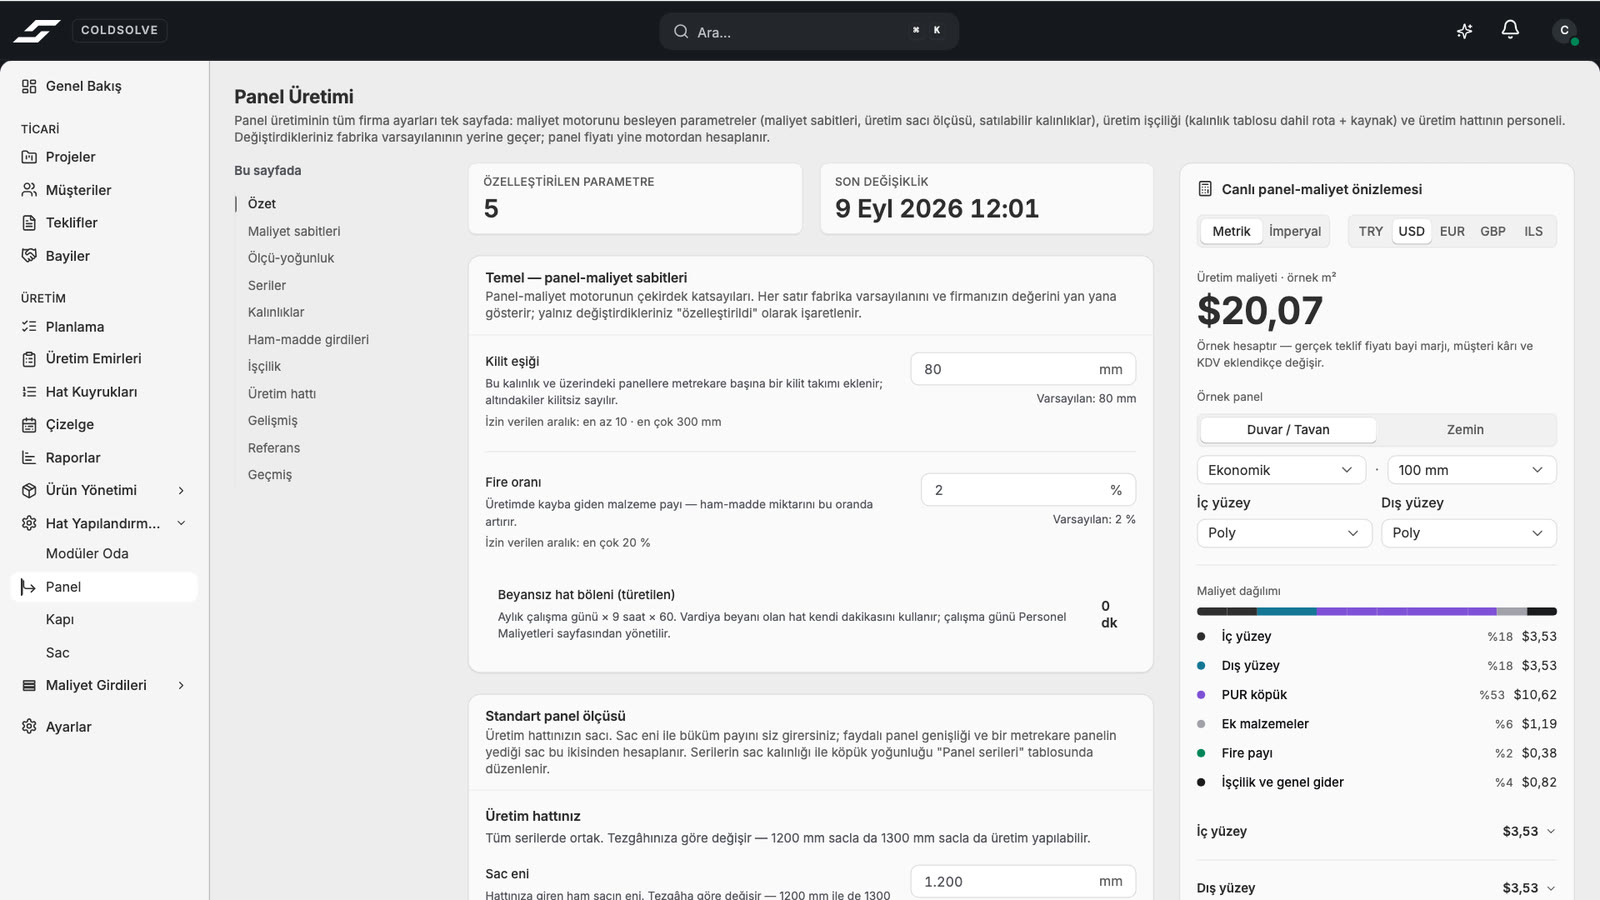Screen dimensions: 1600x900
Task: Click the Üretim Emirleri clipboard icon
Action: pos(29,359)
